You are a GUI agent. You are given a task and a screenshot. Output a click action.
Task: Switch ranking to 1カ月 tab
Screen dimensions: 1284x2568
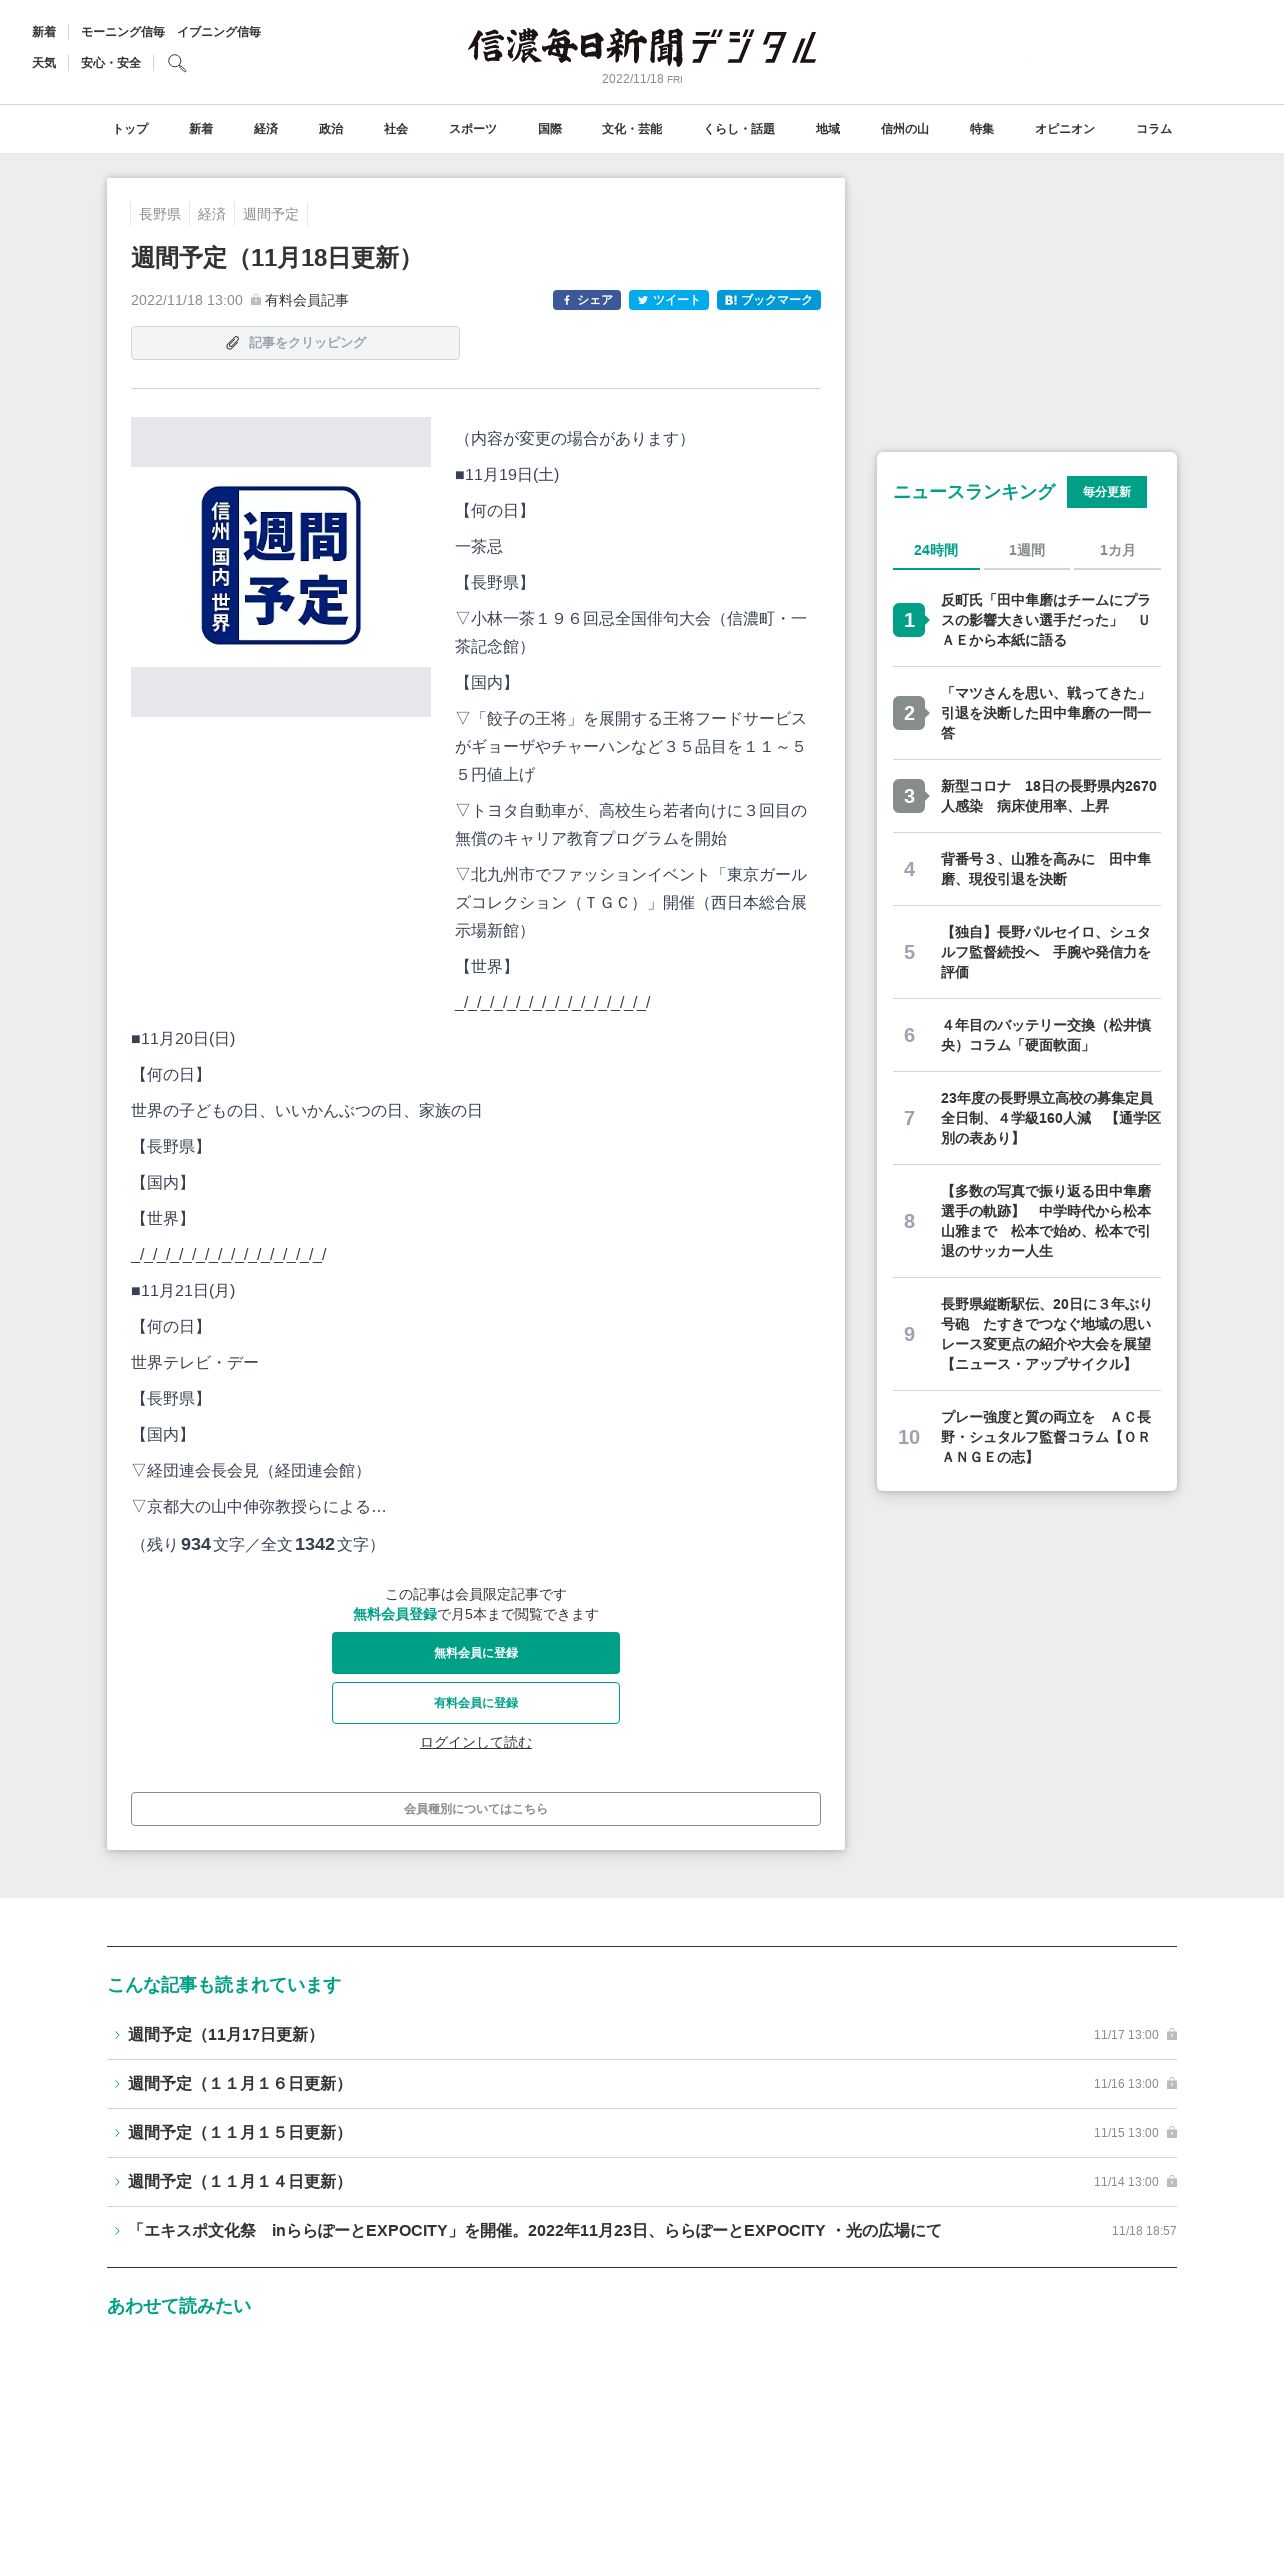[1117, 550]
